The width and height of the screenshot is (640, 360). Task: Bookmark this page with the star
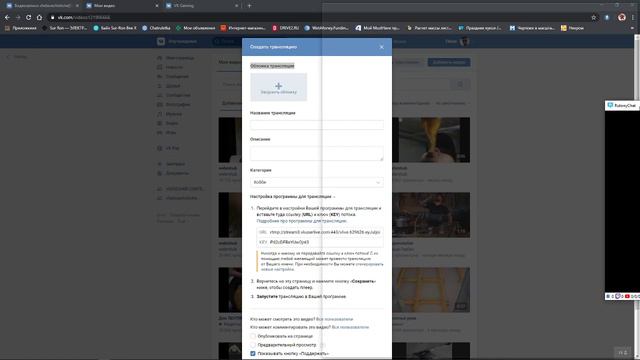(593, 18)
